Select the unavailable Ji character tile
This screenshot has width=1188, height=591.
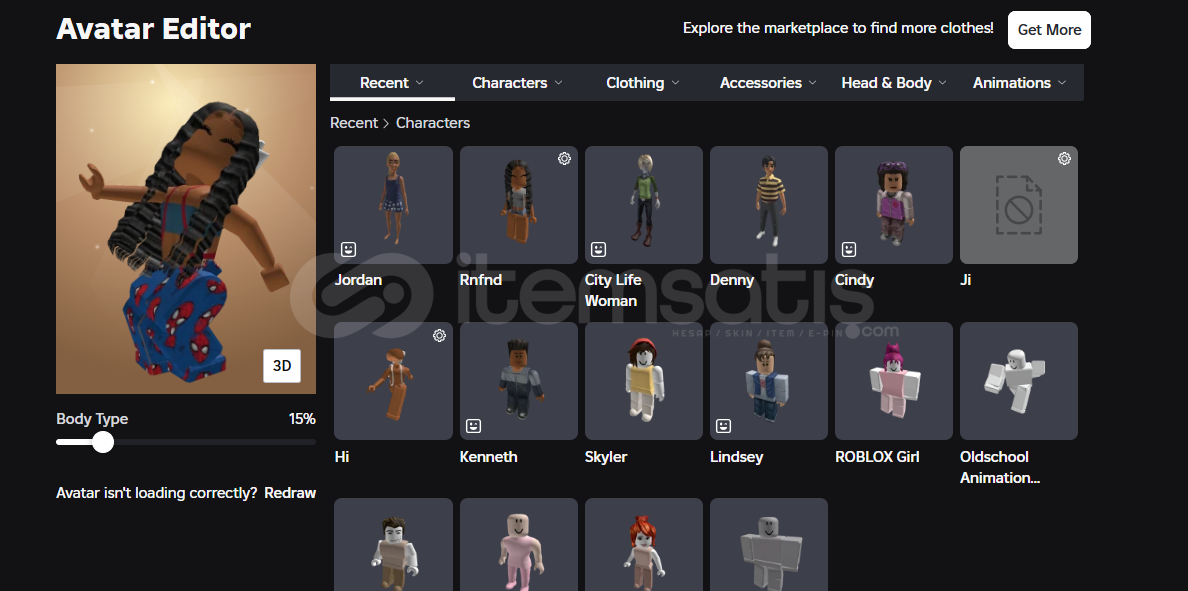[x=1019, y=205]
